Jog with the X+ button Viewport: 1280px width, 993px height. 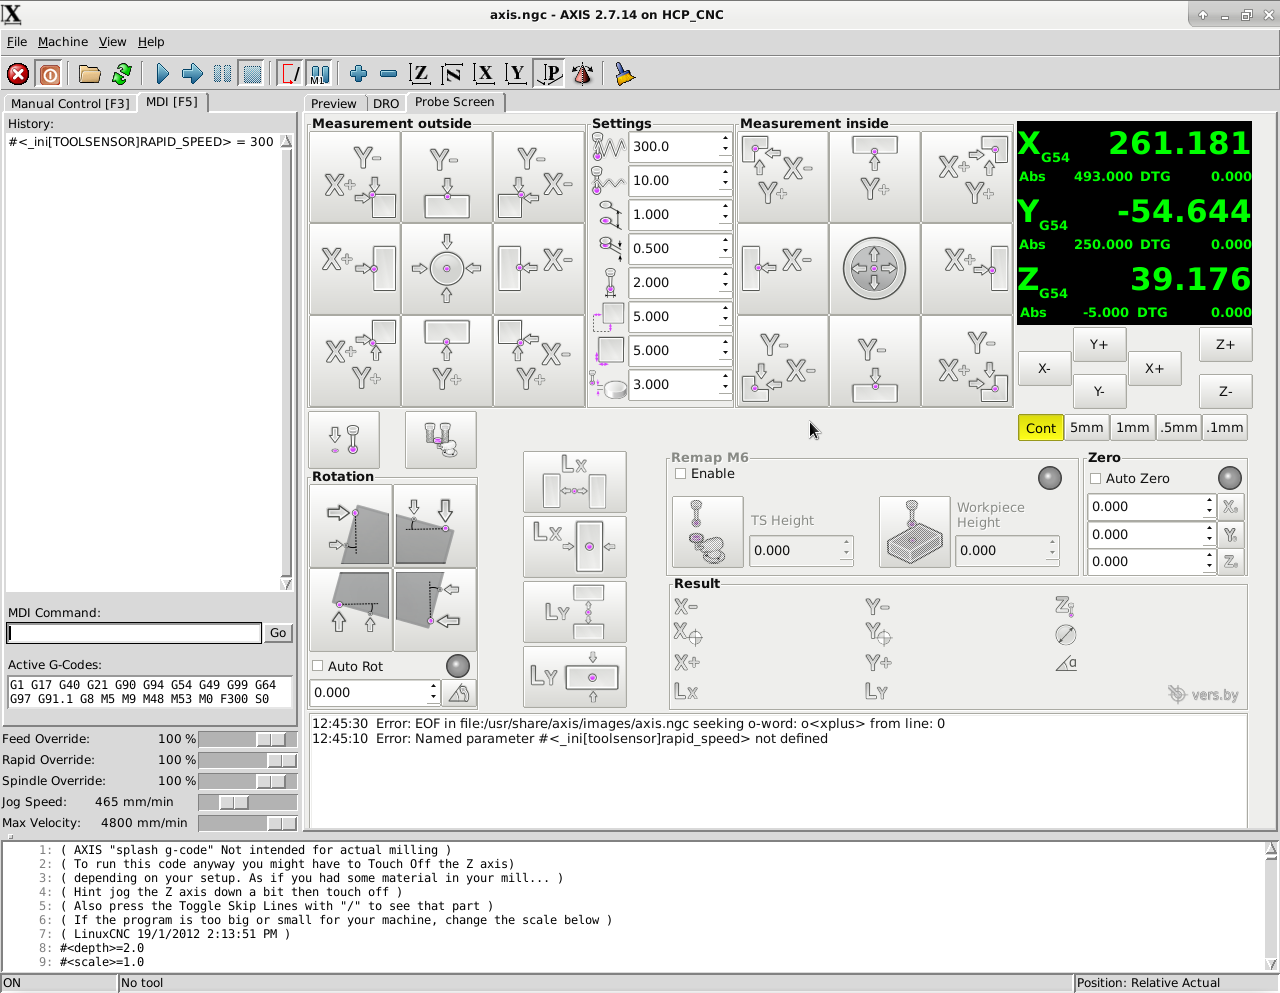(1154, 369)
